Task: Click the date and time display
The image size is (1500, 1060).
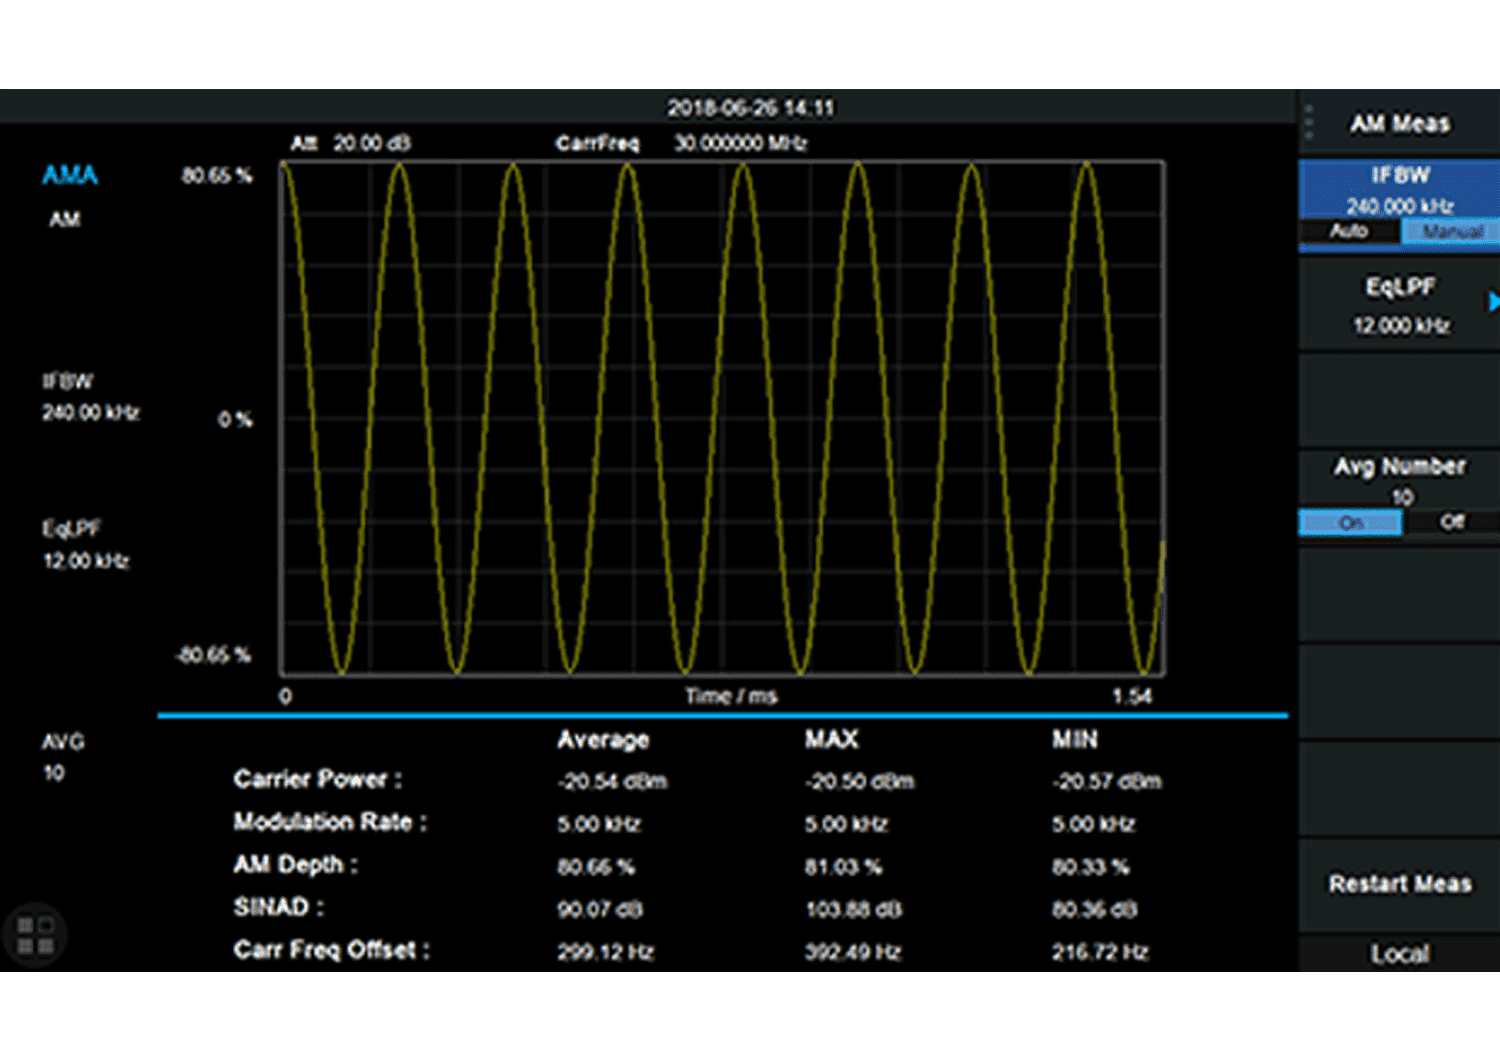Action: pyautogui.click(x=750, y=108)
